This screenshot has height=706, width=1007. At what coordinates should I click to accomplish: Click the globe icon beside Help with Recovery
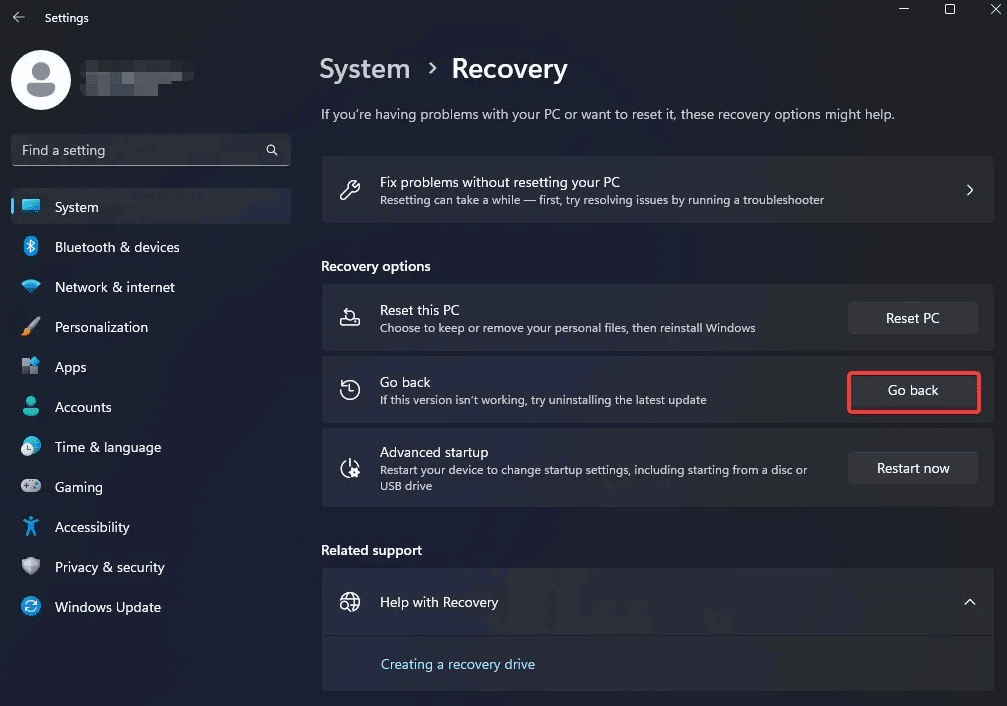pyautogui.click(x=350, y=601)
